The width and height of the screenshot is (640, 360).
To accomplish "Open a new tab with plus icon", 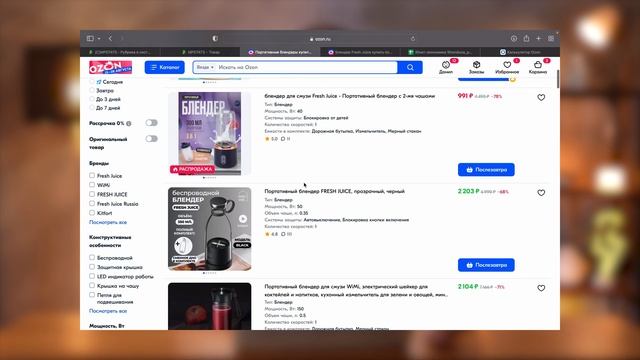I will click(x=538, y=38).
